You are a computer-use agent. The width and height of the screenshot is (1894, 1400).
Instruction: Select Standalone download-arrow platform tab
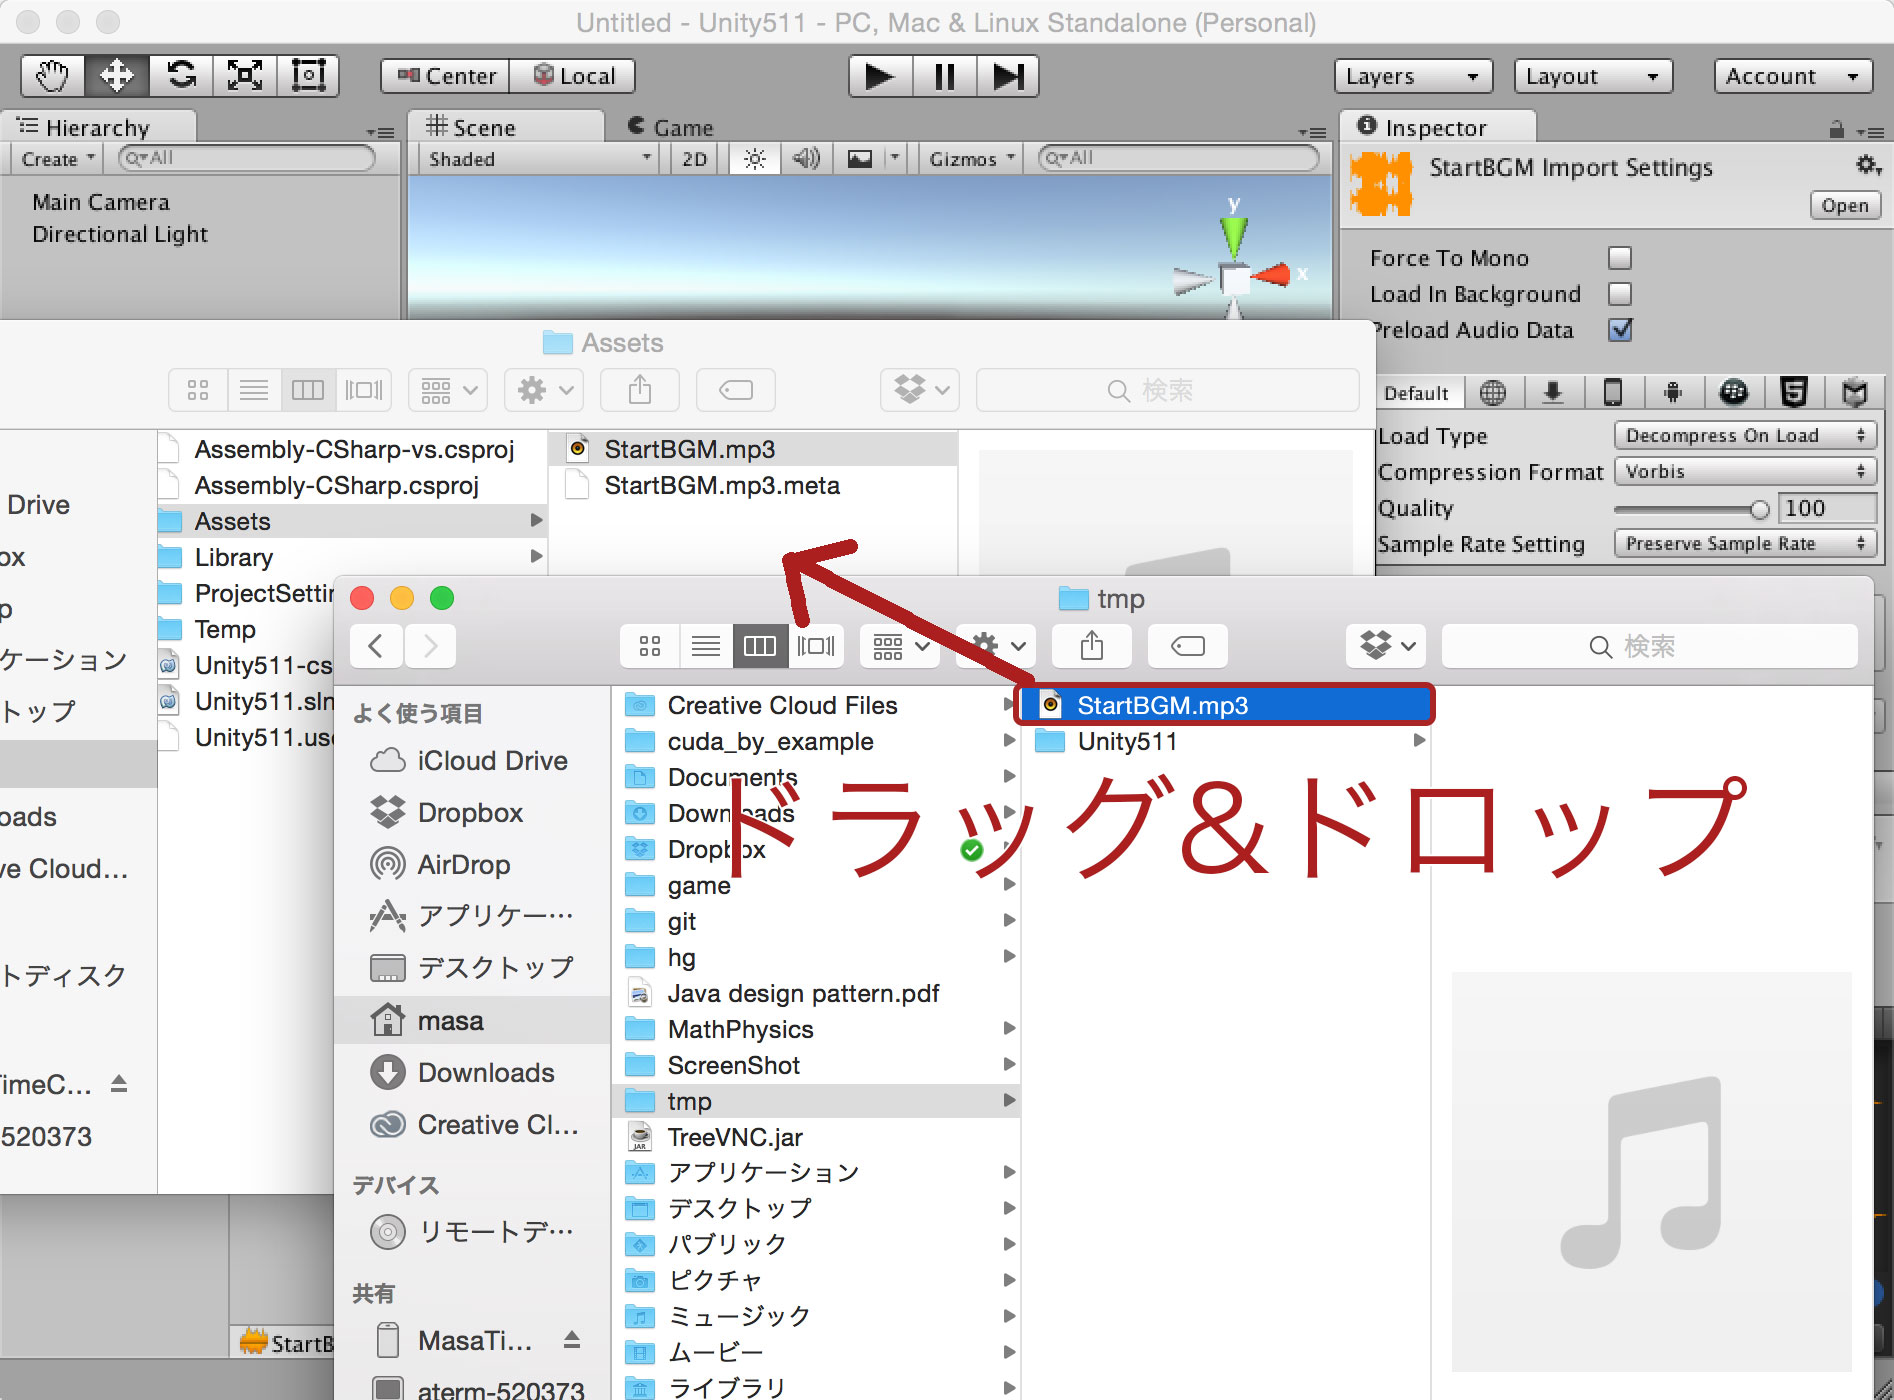point(1553,393)
